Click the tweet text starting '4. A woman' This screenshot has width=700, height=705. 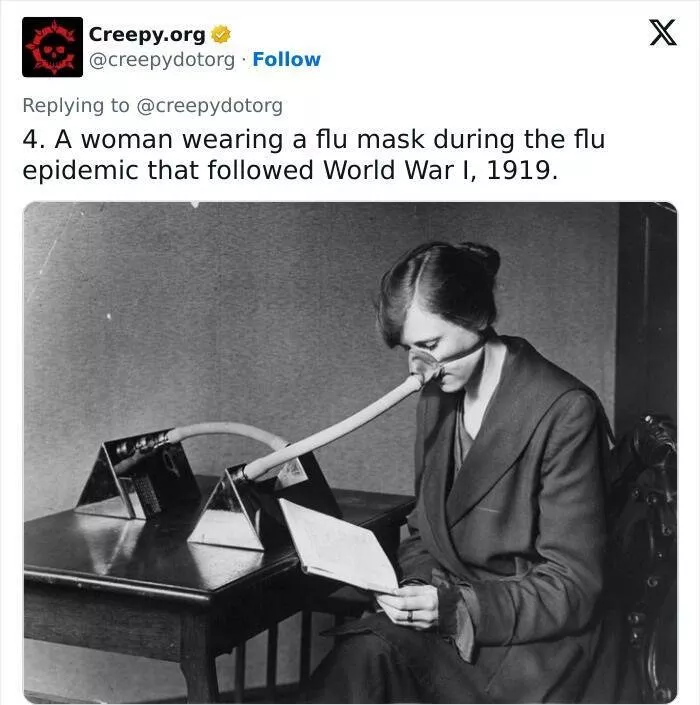(x=314, y=155)
